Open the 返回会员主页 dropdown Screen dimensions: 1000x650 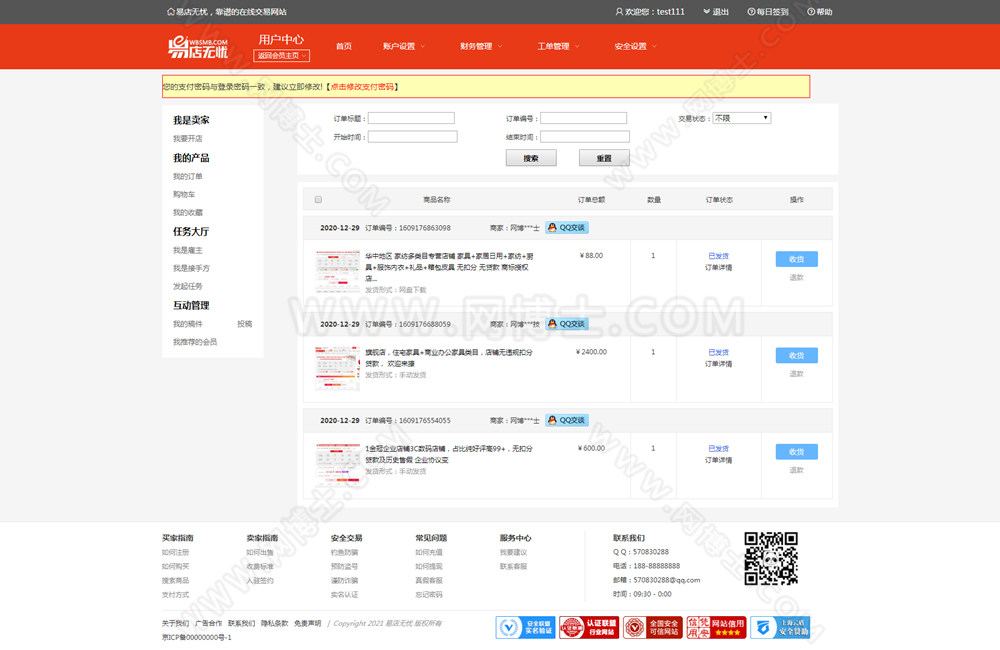click(281, 56)
